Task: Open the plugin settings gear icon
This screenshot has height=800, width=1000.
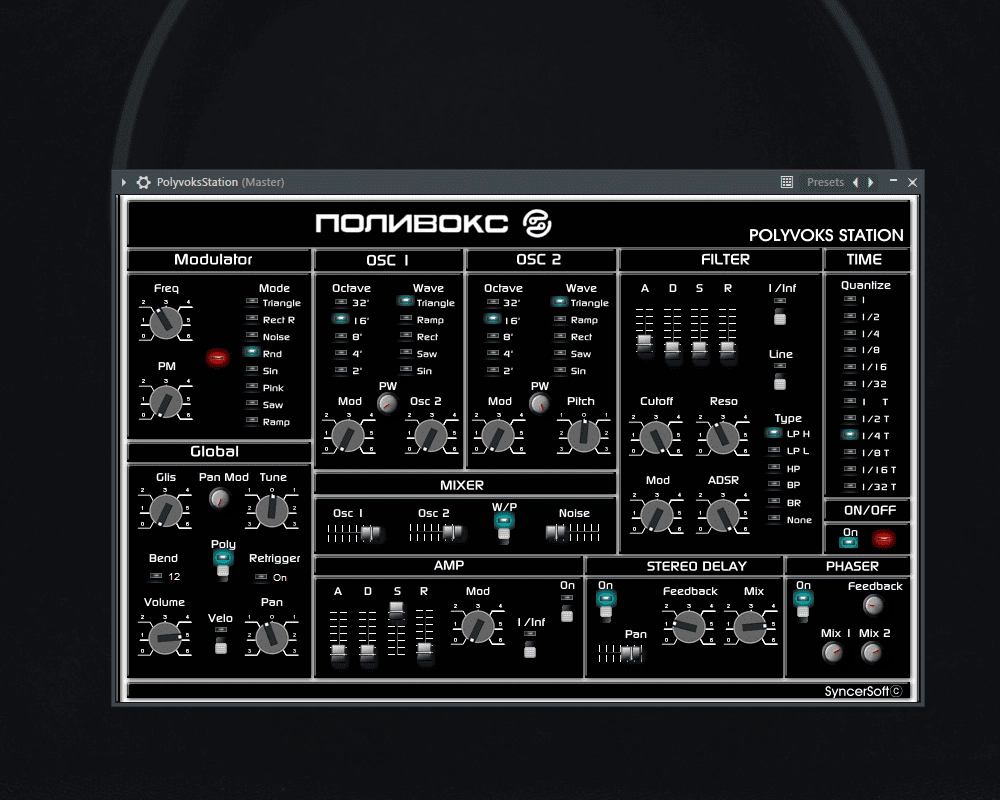Action: coord(143,182)
